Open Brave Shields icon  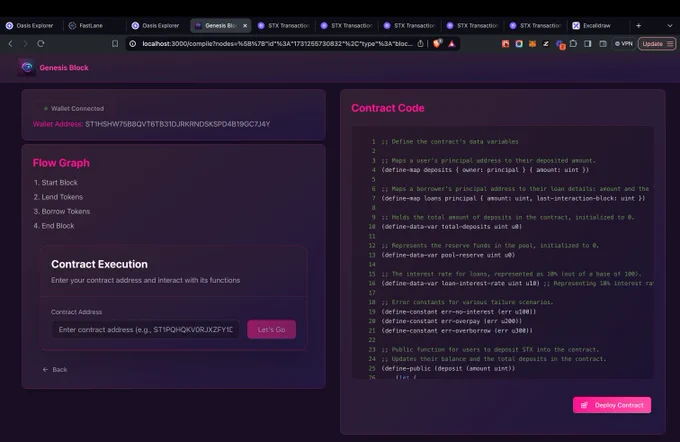[437, 43]
